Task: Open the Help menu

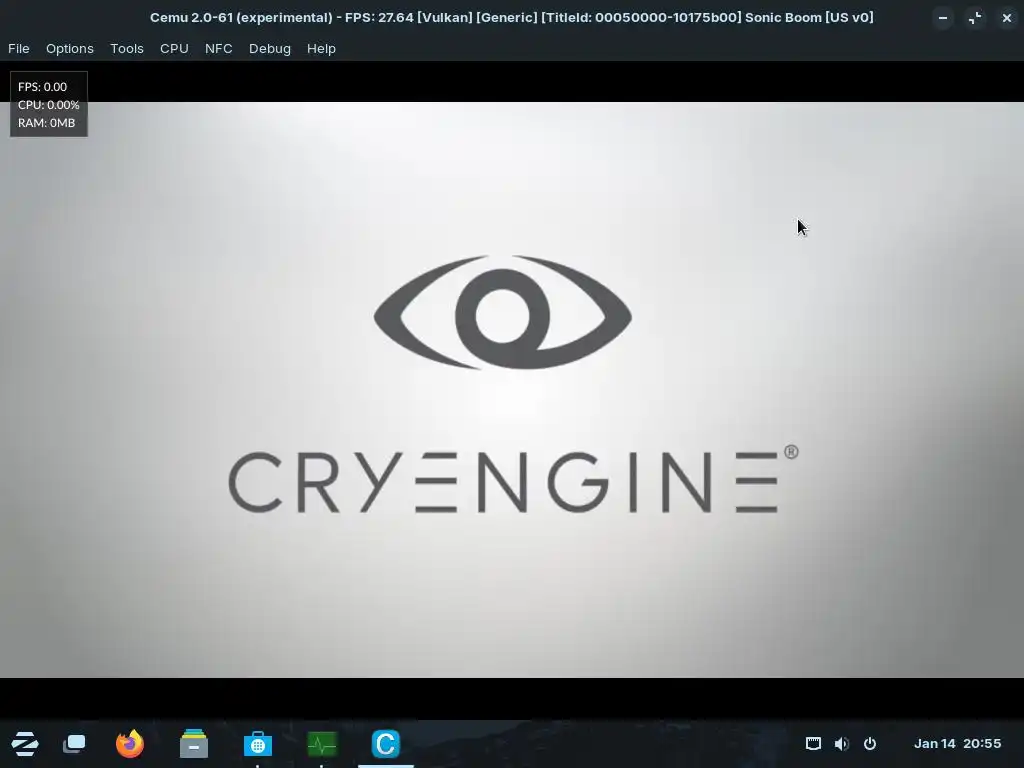Action: point(321,48)
